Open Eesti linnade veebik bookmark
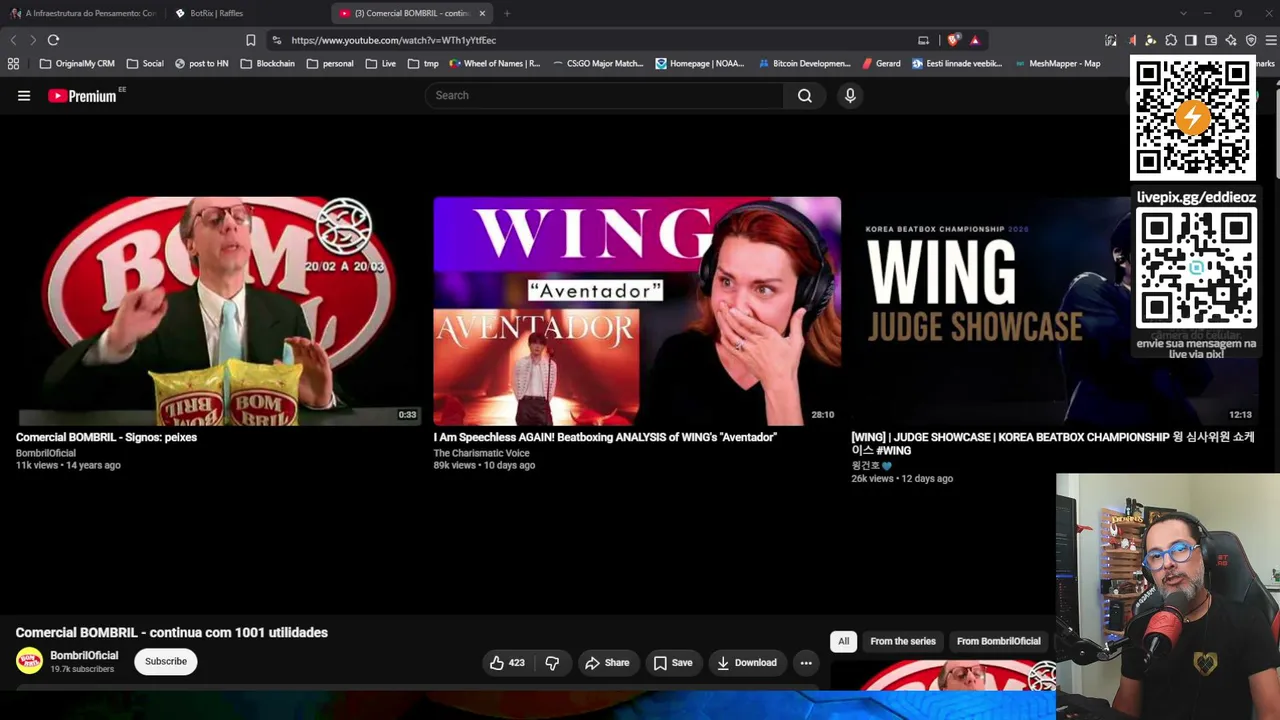The image size is (1280, 720). 957,63
